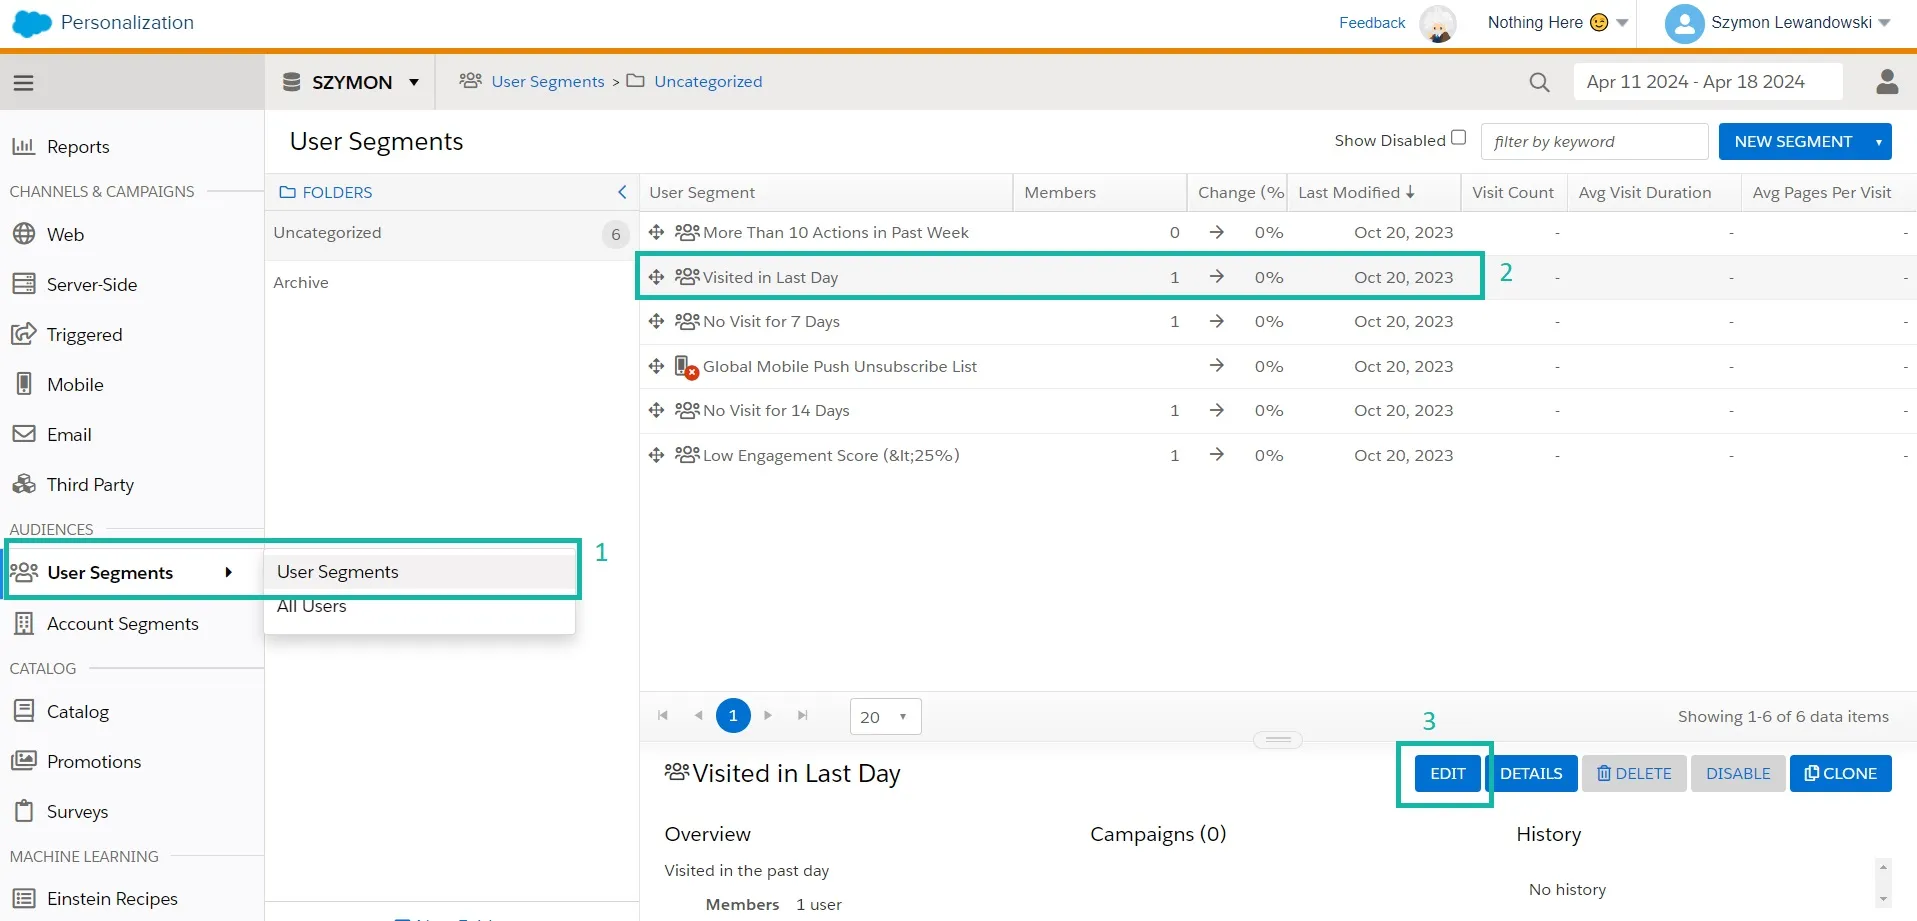Viewport: 1917px width, 921px height.
Task: Open the Reports section
Action: click(x=78, y=146)
